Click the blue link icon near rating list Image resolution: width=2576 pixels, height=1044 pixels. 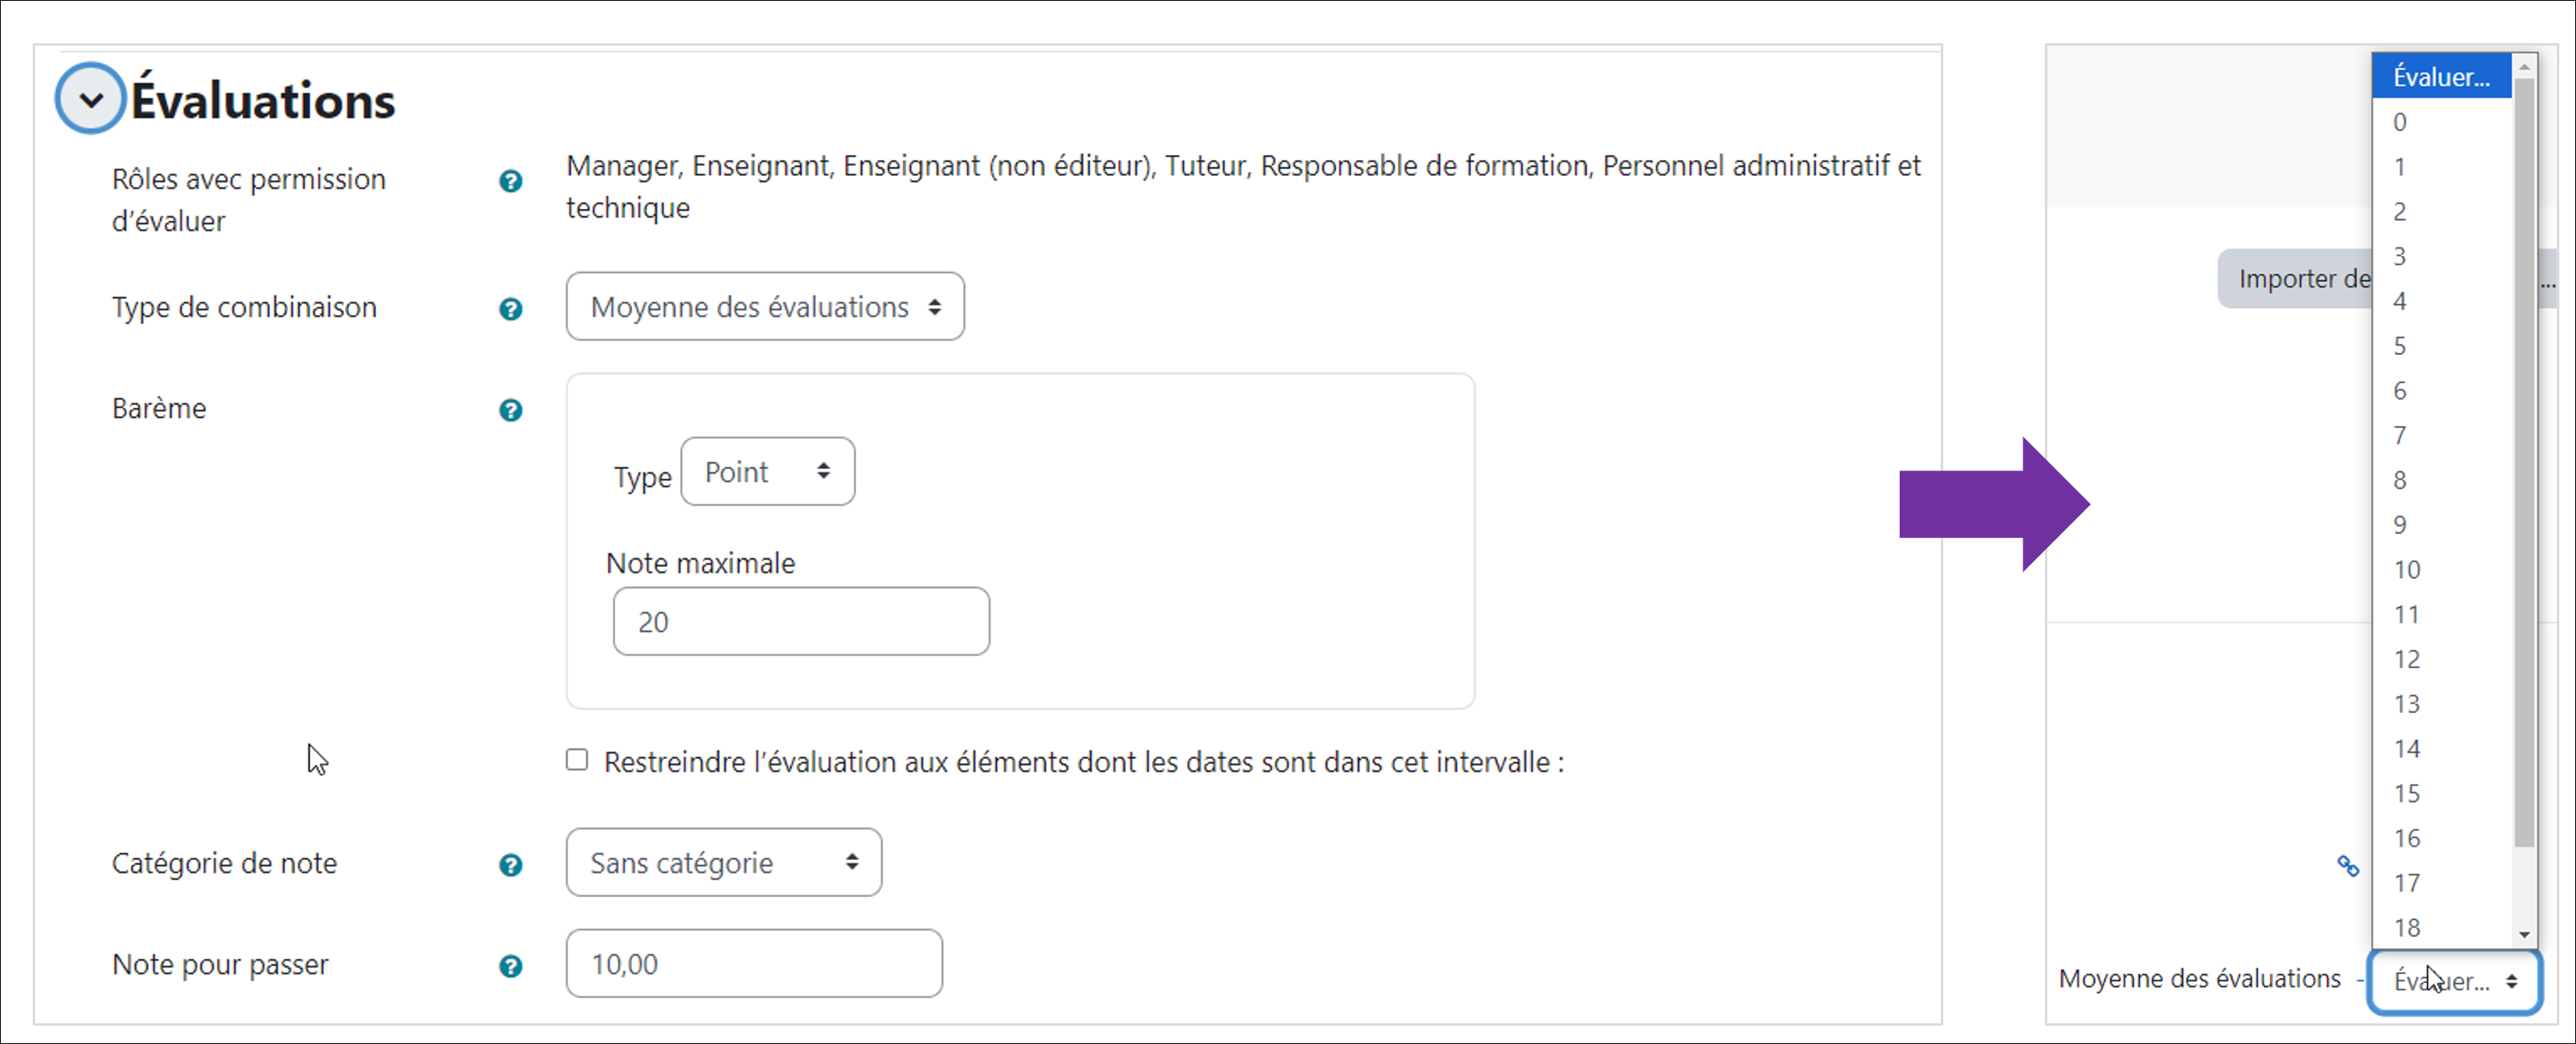click(x=2347, y=866)
